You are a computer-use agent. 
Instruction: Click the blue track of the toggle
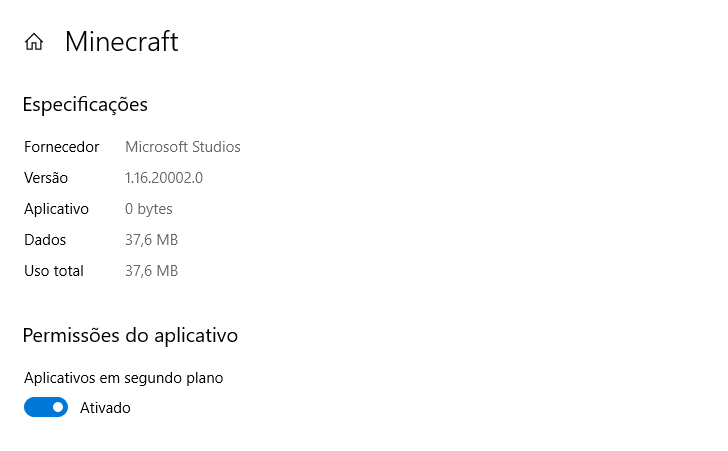36,407
